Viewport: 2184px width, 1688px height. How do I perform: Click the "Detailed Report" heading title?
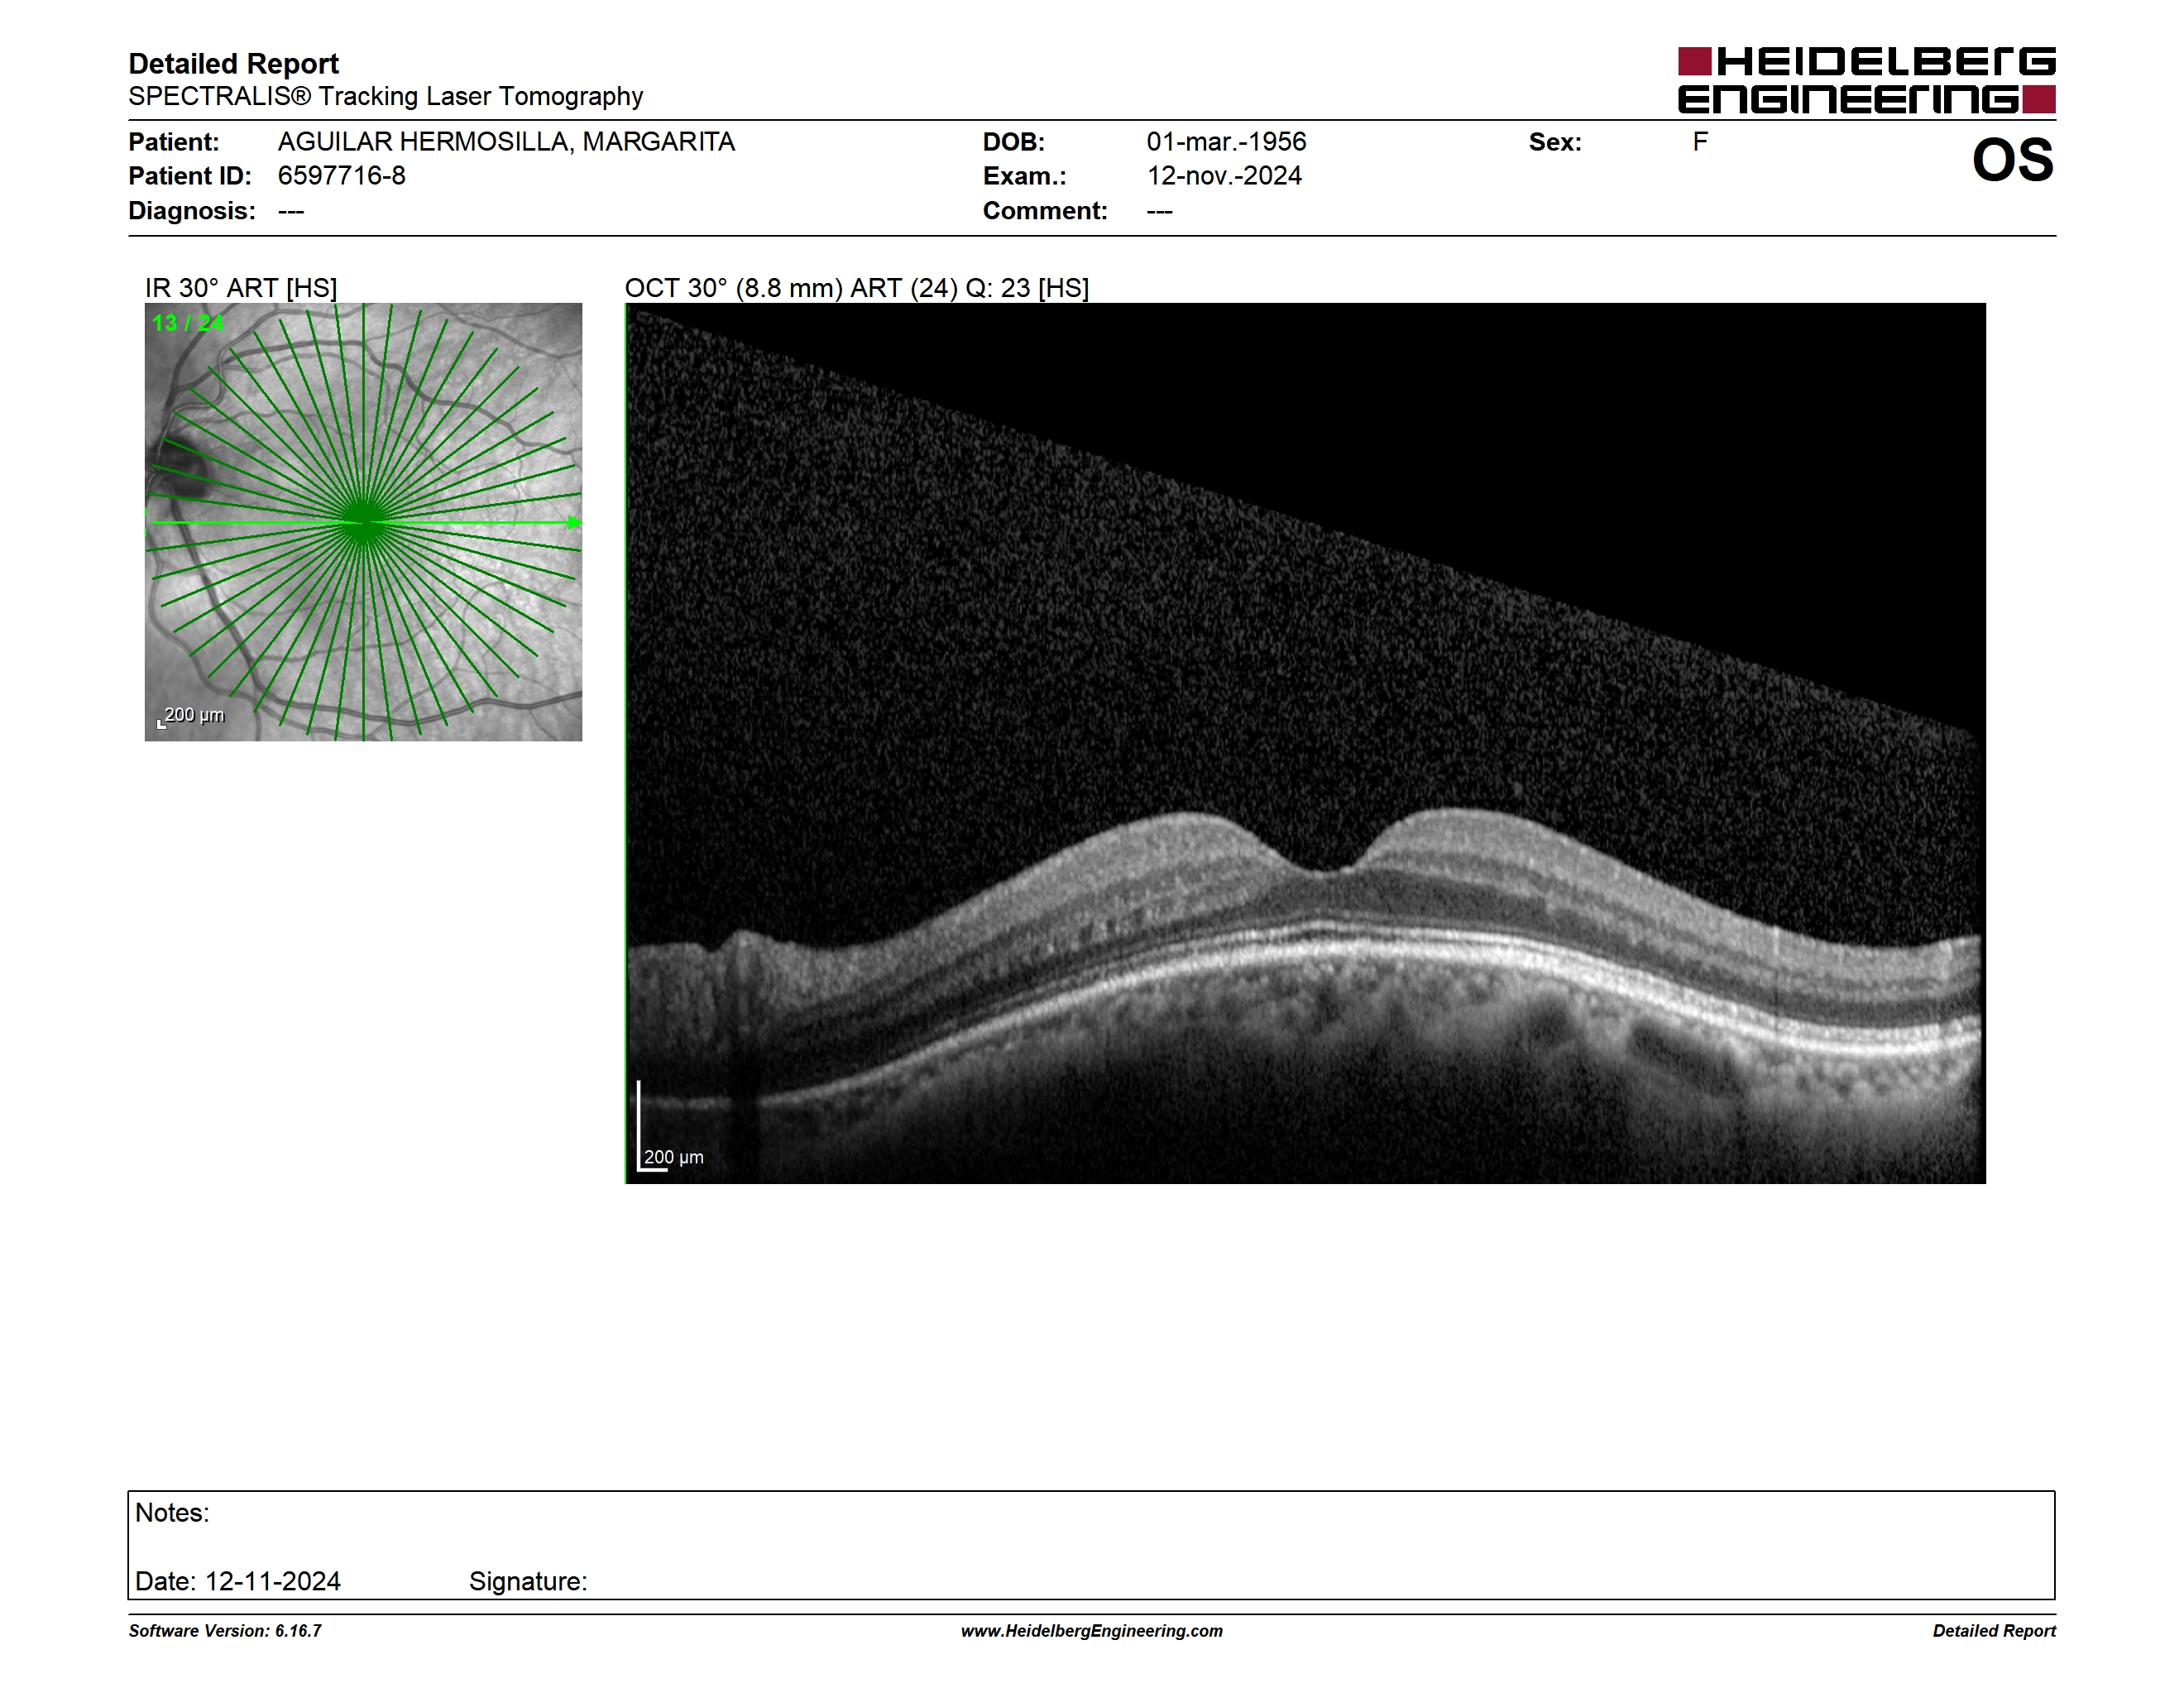tap(233, 64)
